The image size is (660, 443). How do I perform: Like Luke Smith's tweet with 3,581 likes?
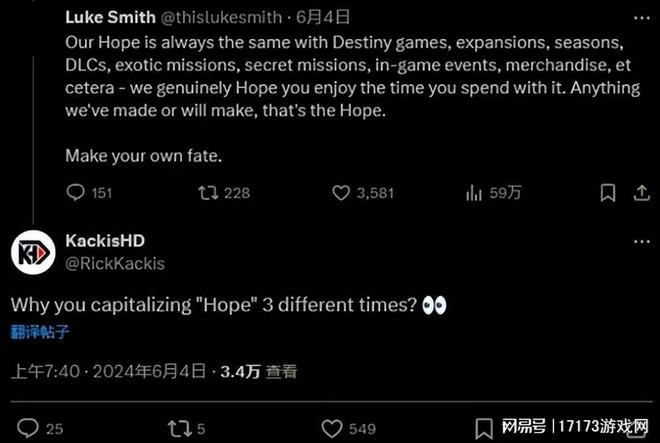[340, 193]
